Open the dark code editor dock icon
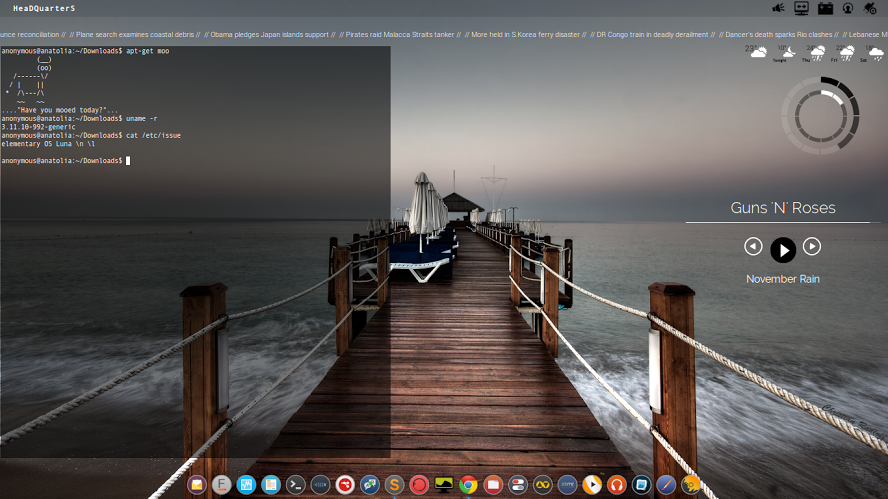Image resolution: width=888 pixels, height=499 pixels. pos(321,485)
